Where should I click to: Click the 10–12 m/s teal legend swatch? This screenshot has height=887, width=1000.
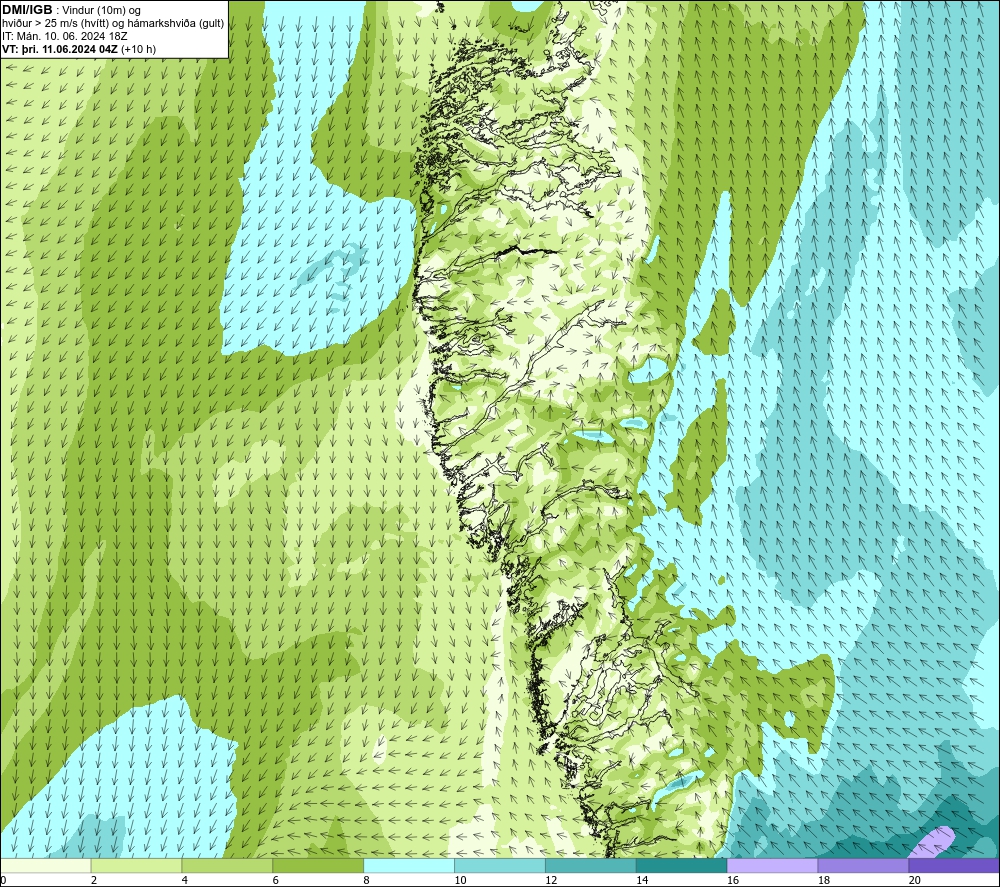(x=499, y=865)
